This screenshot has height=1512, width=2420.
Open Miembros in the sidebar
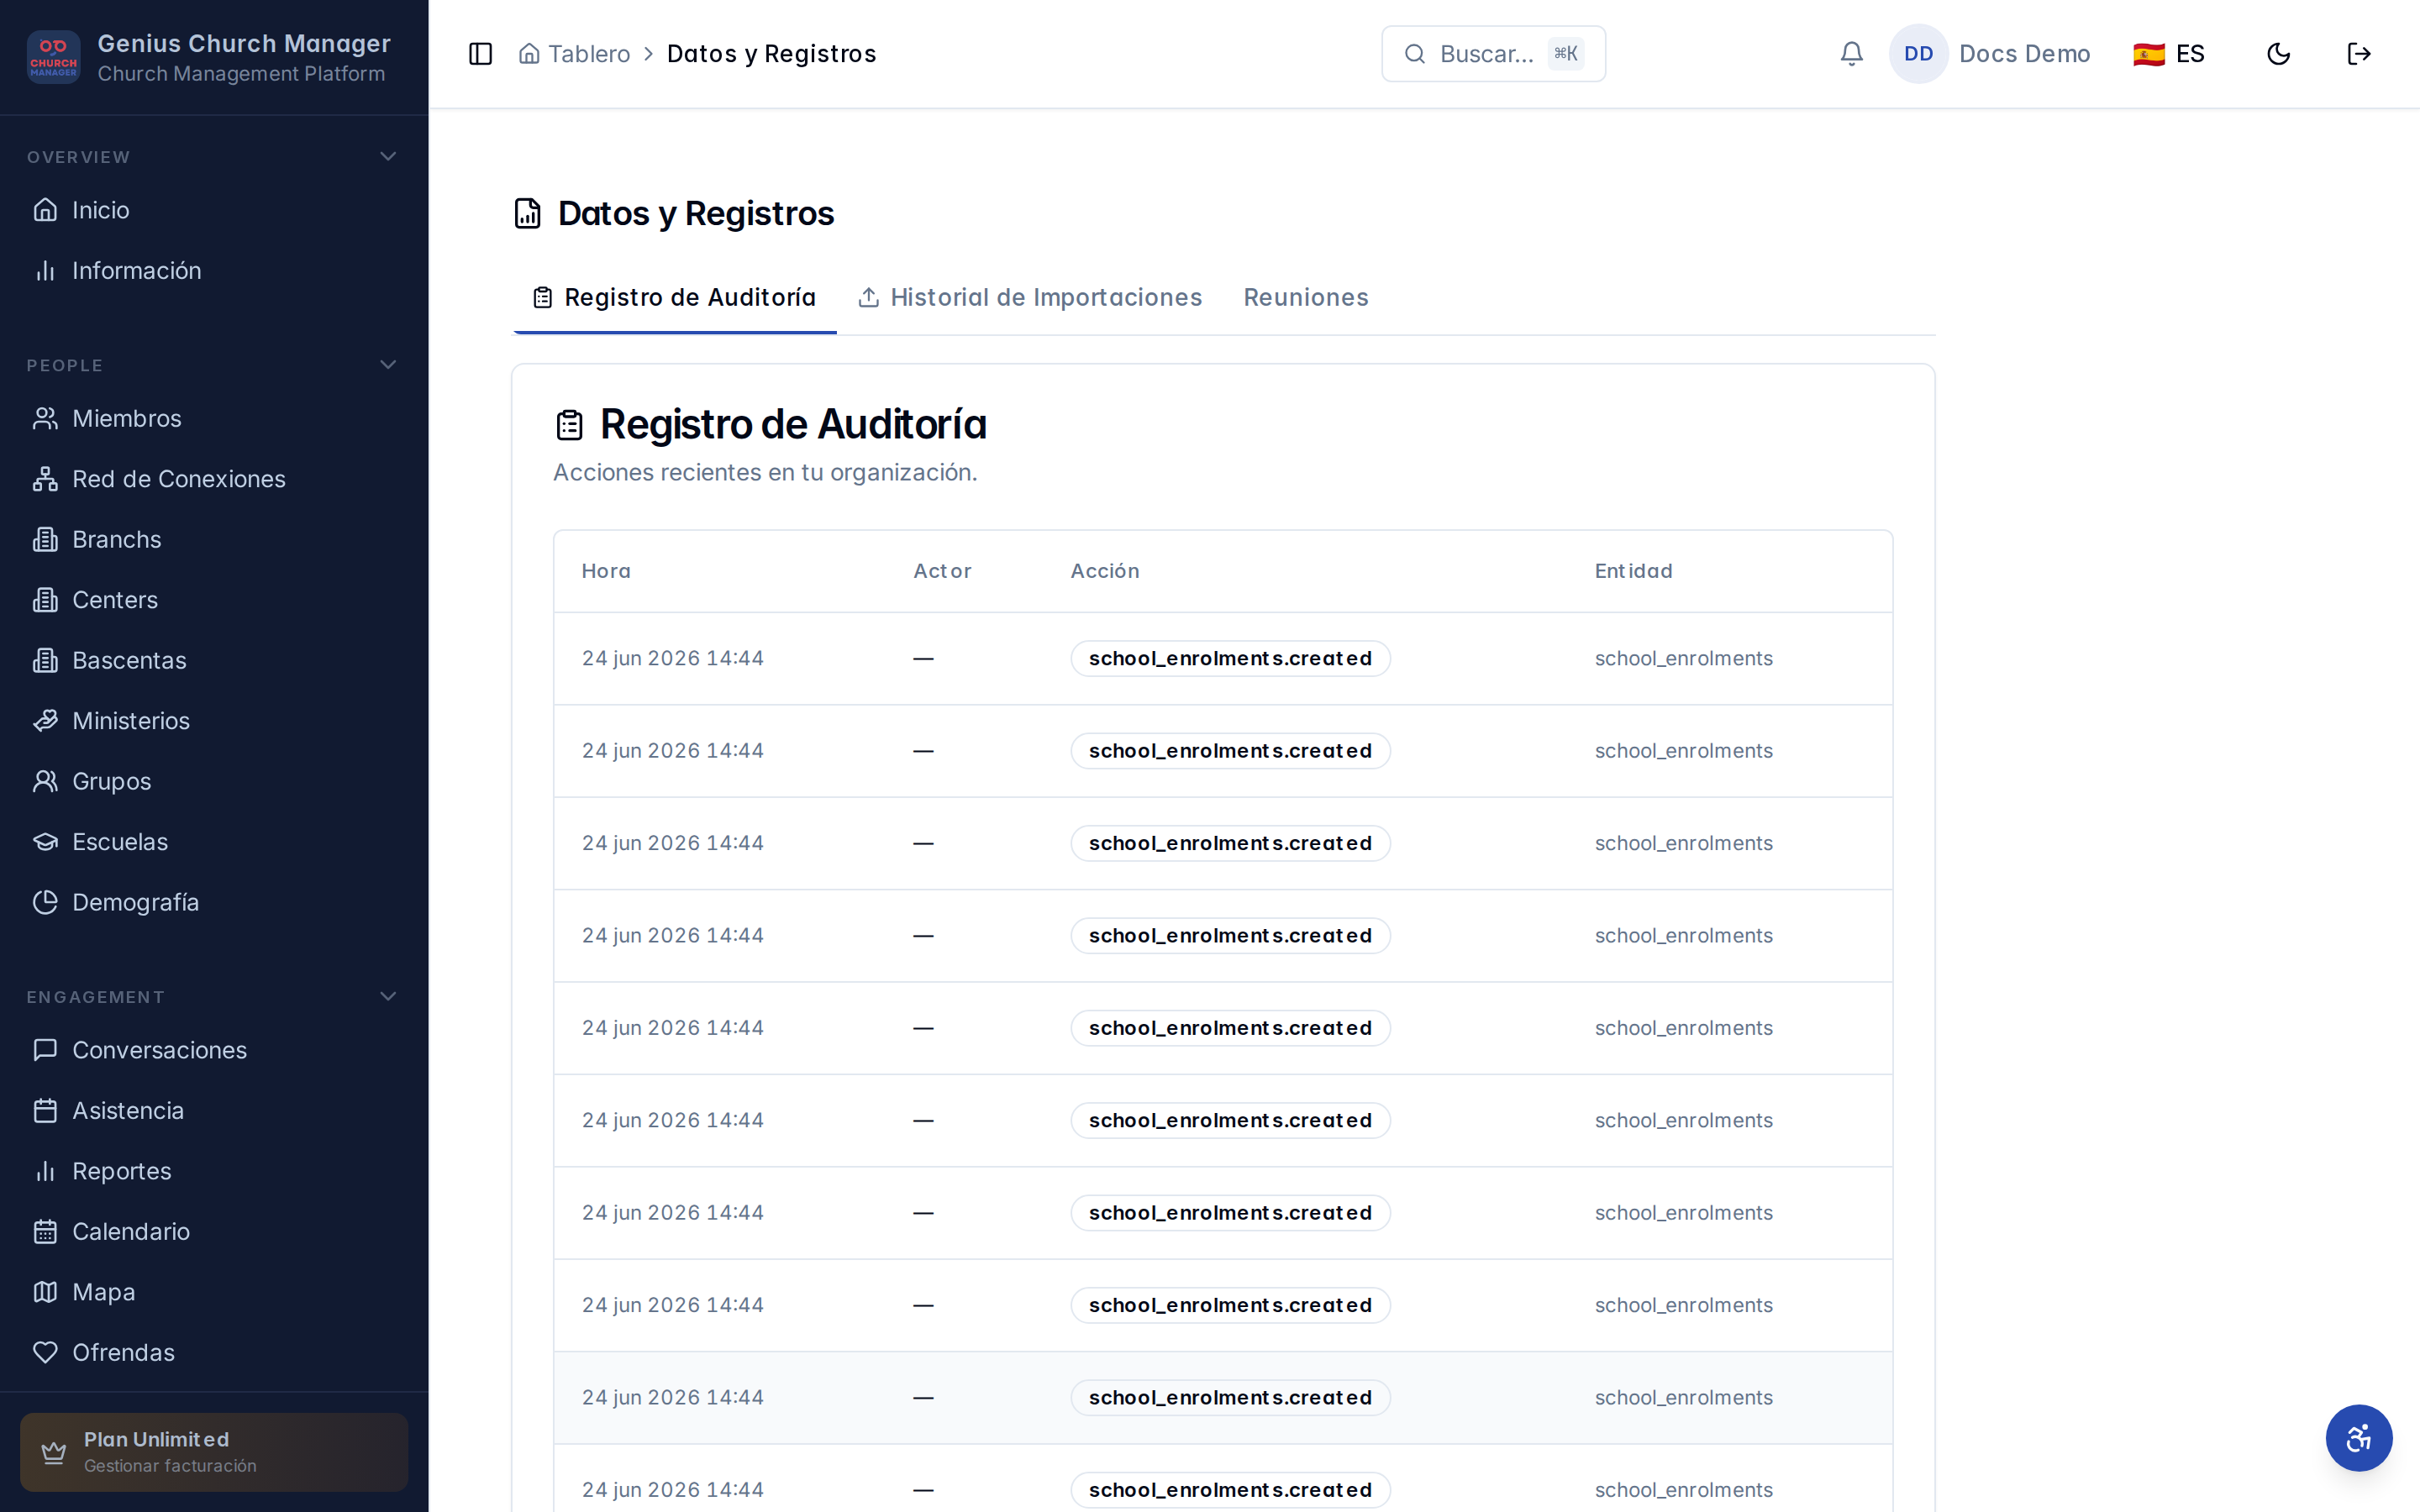[214, 418]
